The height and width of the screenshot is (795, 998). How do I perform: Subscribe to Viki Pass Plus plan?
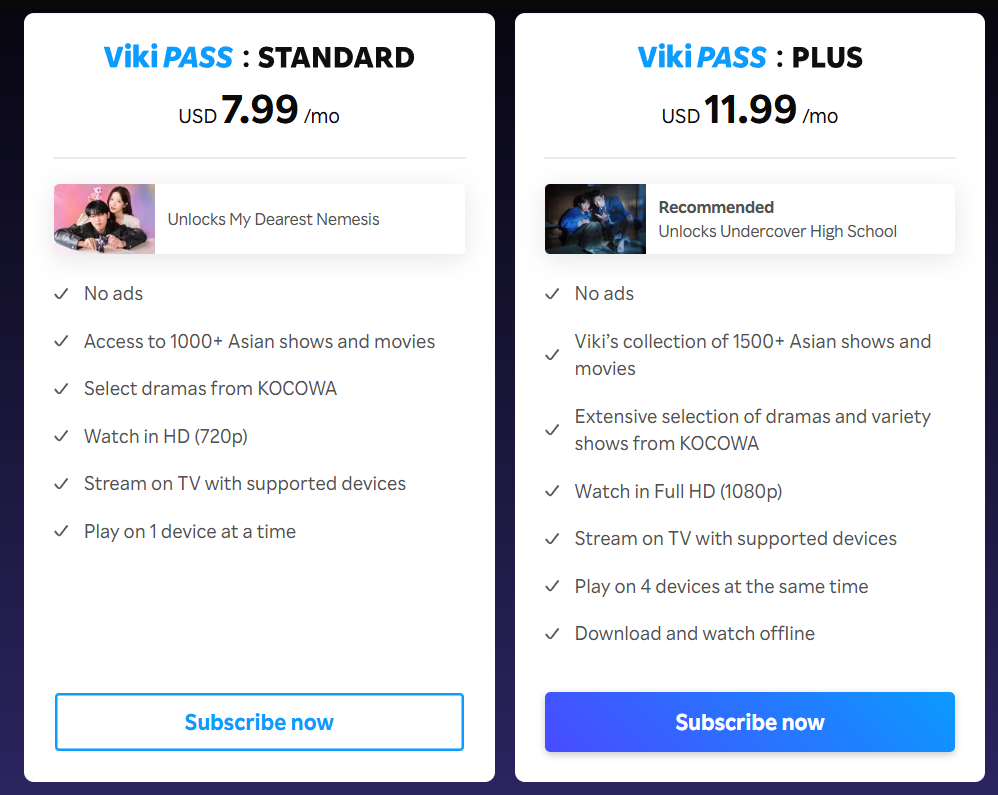click(749, 722)
